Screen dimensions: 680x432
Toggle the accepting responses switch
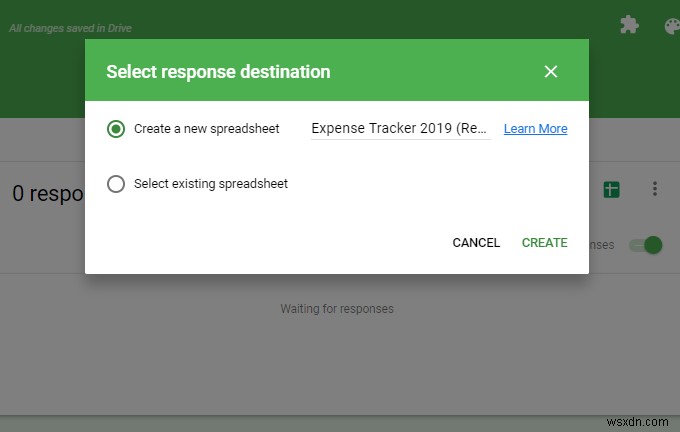646,245
